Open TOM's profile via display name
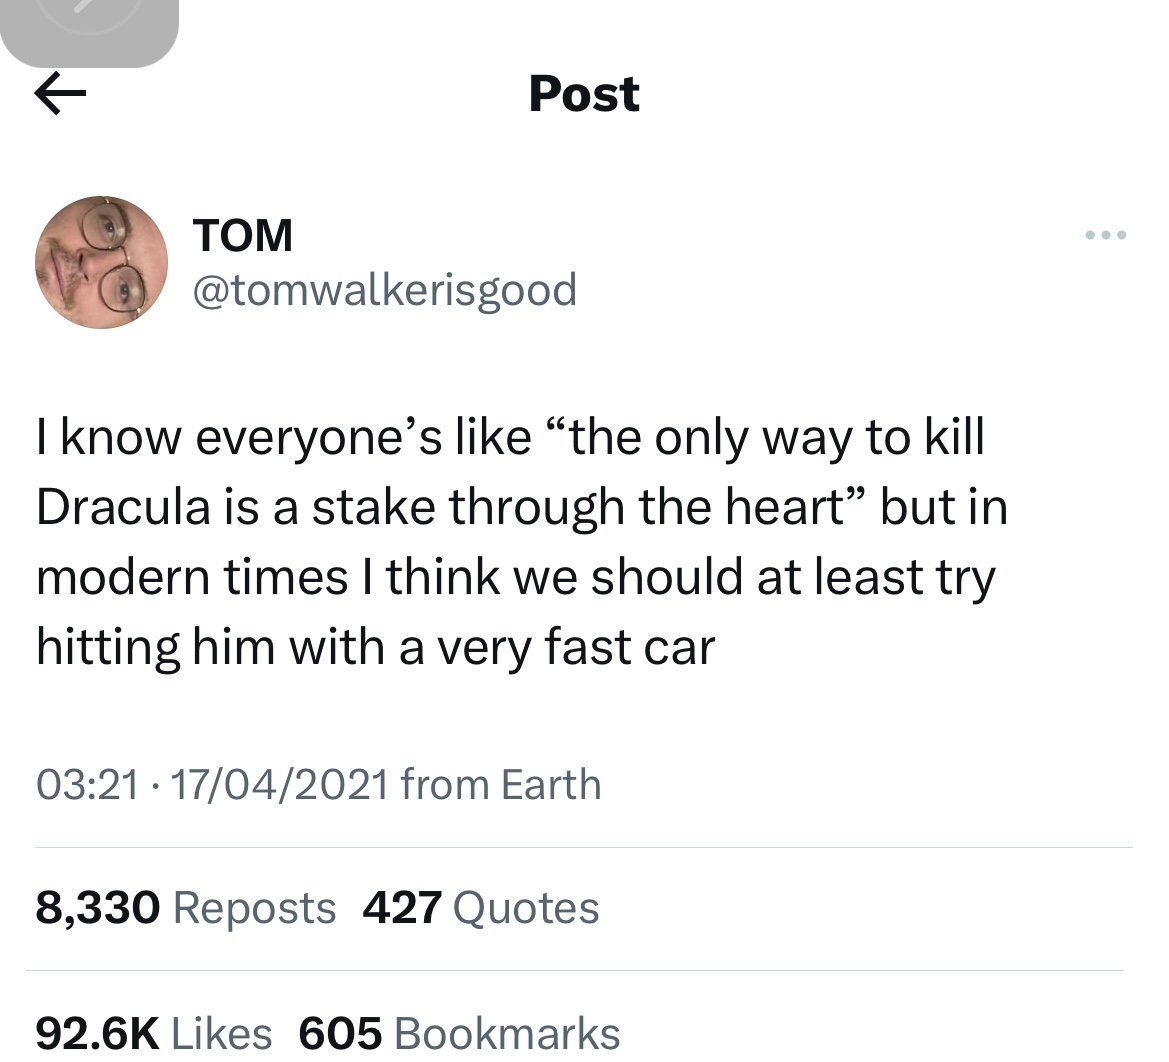The image size is (1169, 1062). (243, 234)
